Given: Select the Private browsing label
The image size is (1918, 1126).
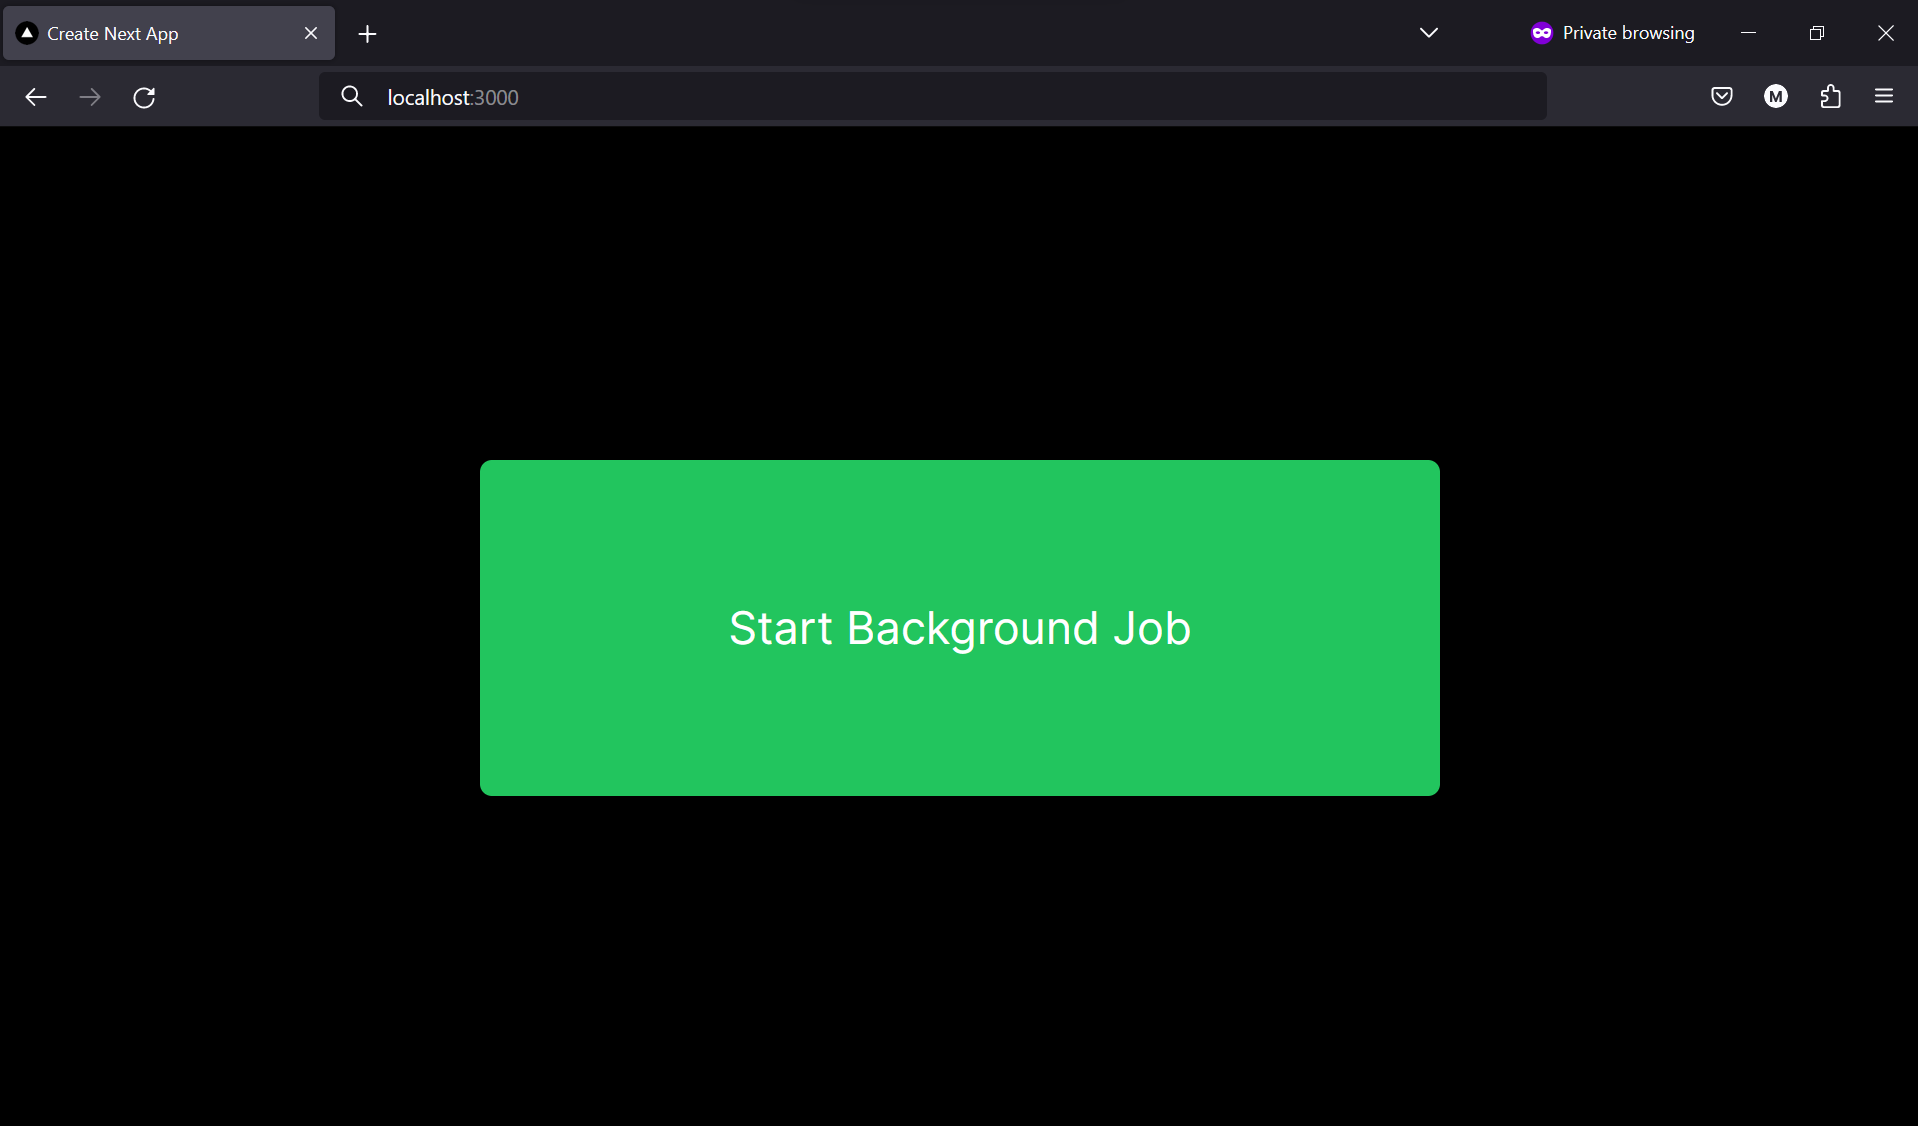Looking at the screenshot, I should tap(1628, 32).
